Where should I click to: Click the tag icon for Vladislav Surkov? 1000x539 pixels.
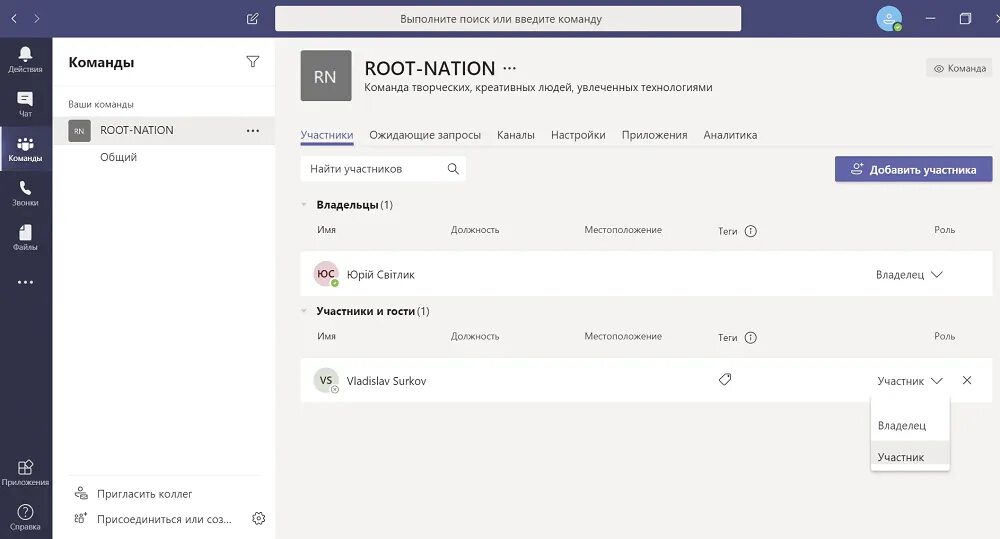click(x=725, y=380)
